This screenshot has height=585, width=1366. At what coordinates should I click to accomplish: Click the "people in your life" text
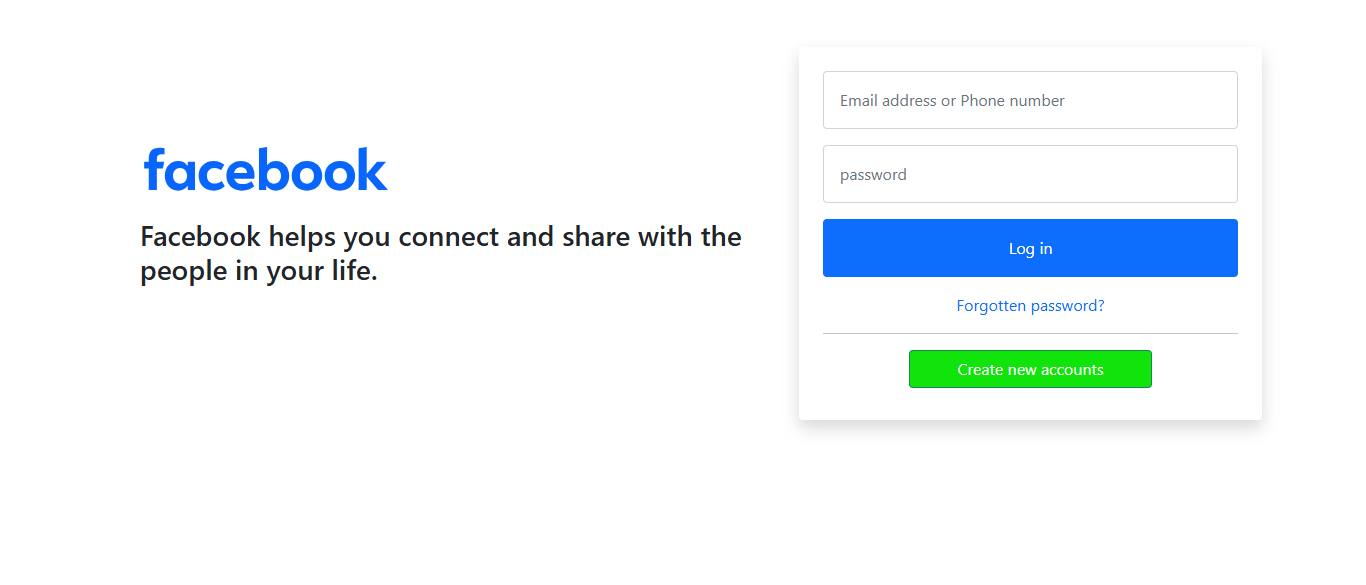pyautogui.click(x=259, y=271)
